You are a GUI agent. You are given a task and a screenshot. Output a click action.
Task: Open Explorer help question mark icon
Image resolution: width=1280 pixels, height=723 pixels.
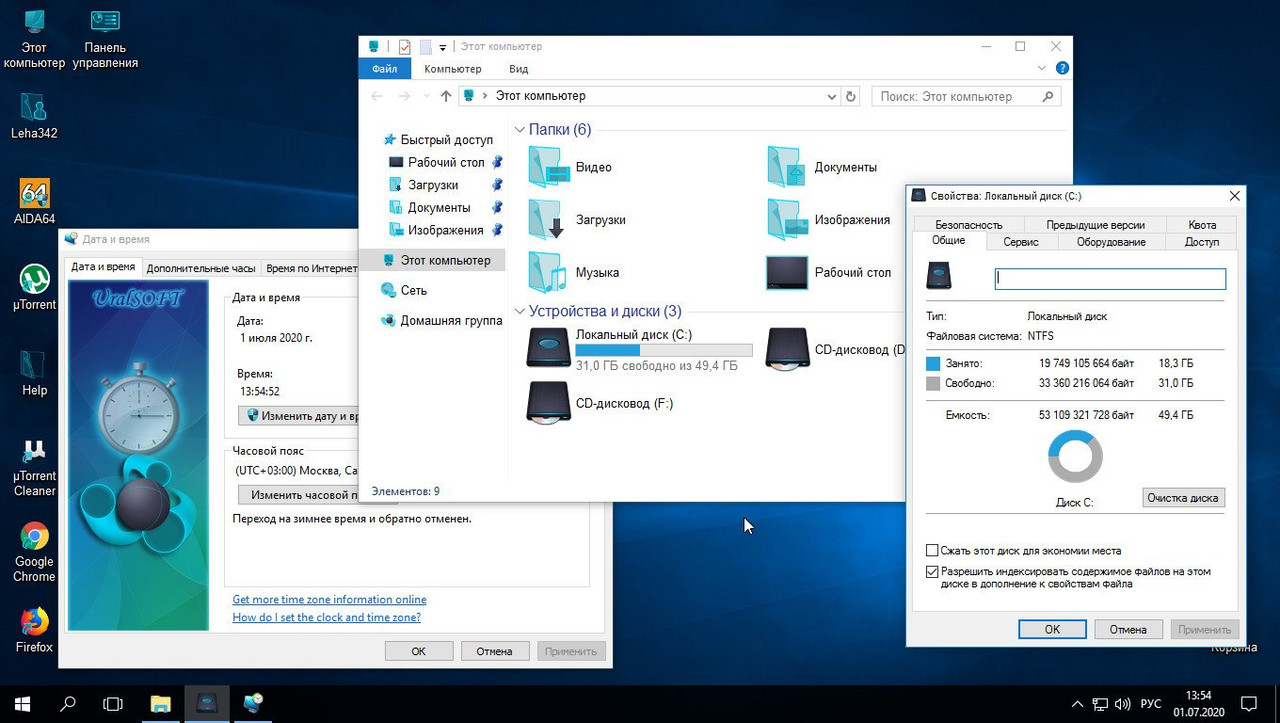pyautogui.click(x=1062, y=69)
